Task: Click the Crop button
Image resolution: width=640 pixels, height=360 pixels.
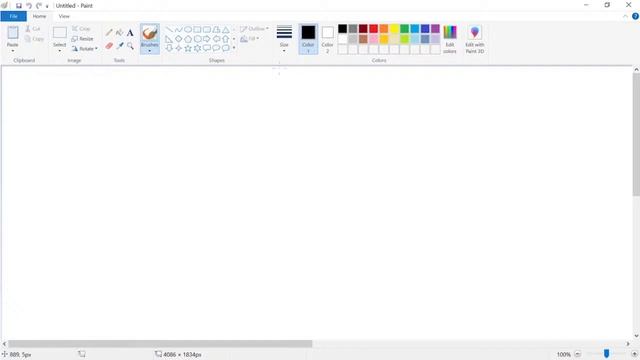Action: [x=81, y=29]
